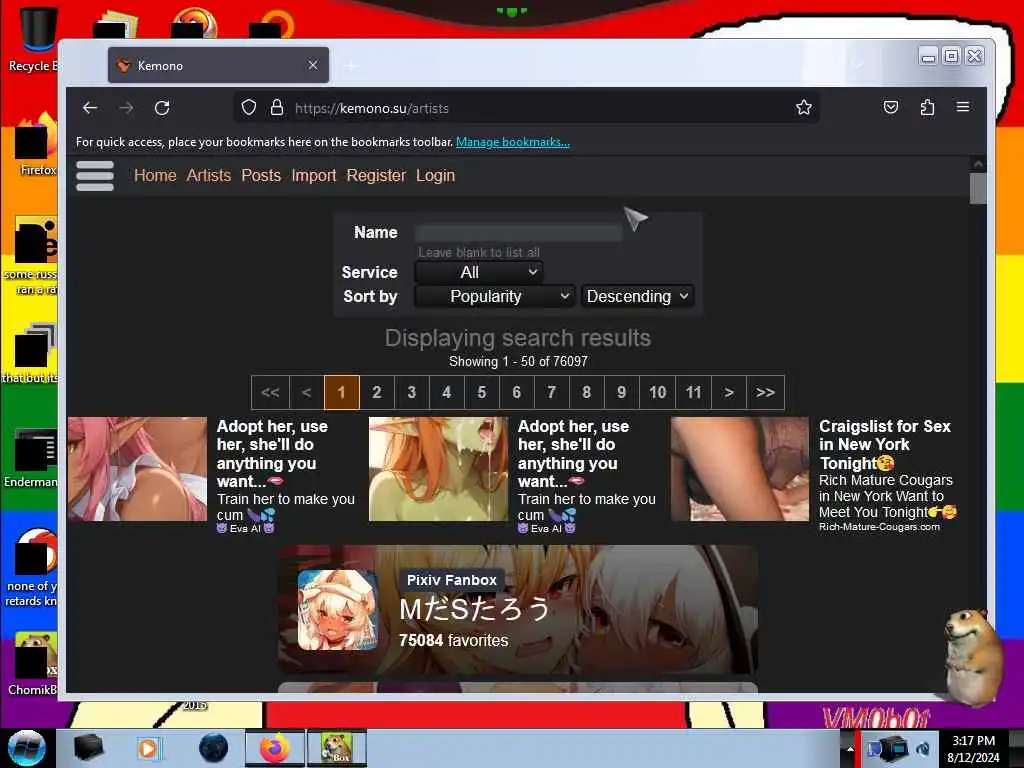Click the volume speaker tray icon
This screenshot has height=768, width=1024.
923,749
